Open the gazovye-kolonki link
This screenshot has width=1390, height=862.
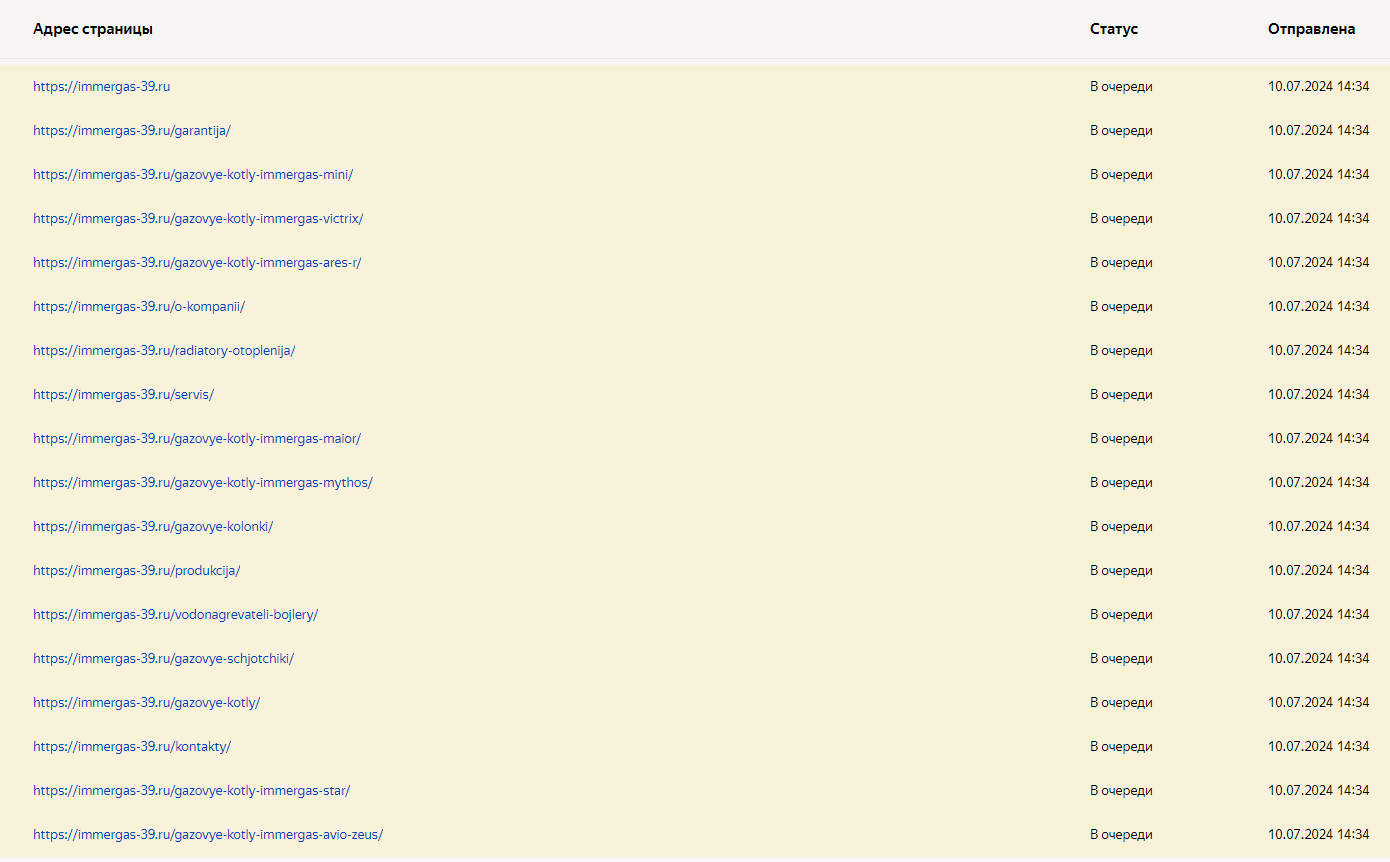(153, 526)
